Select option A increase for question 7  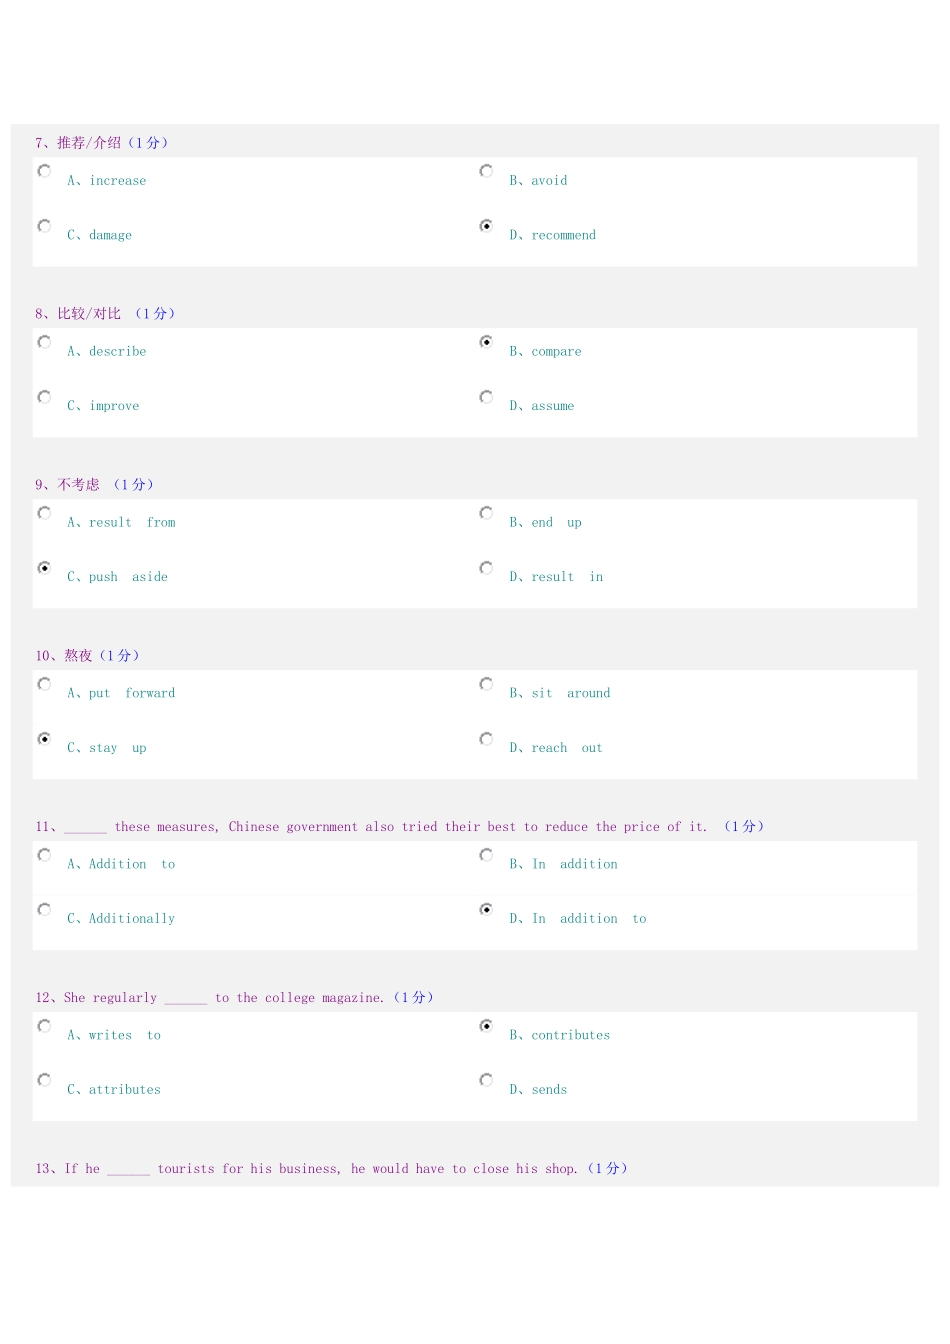[44, 171]
